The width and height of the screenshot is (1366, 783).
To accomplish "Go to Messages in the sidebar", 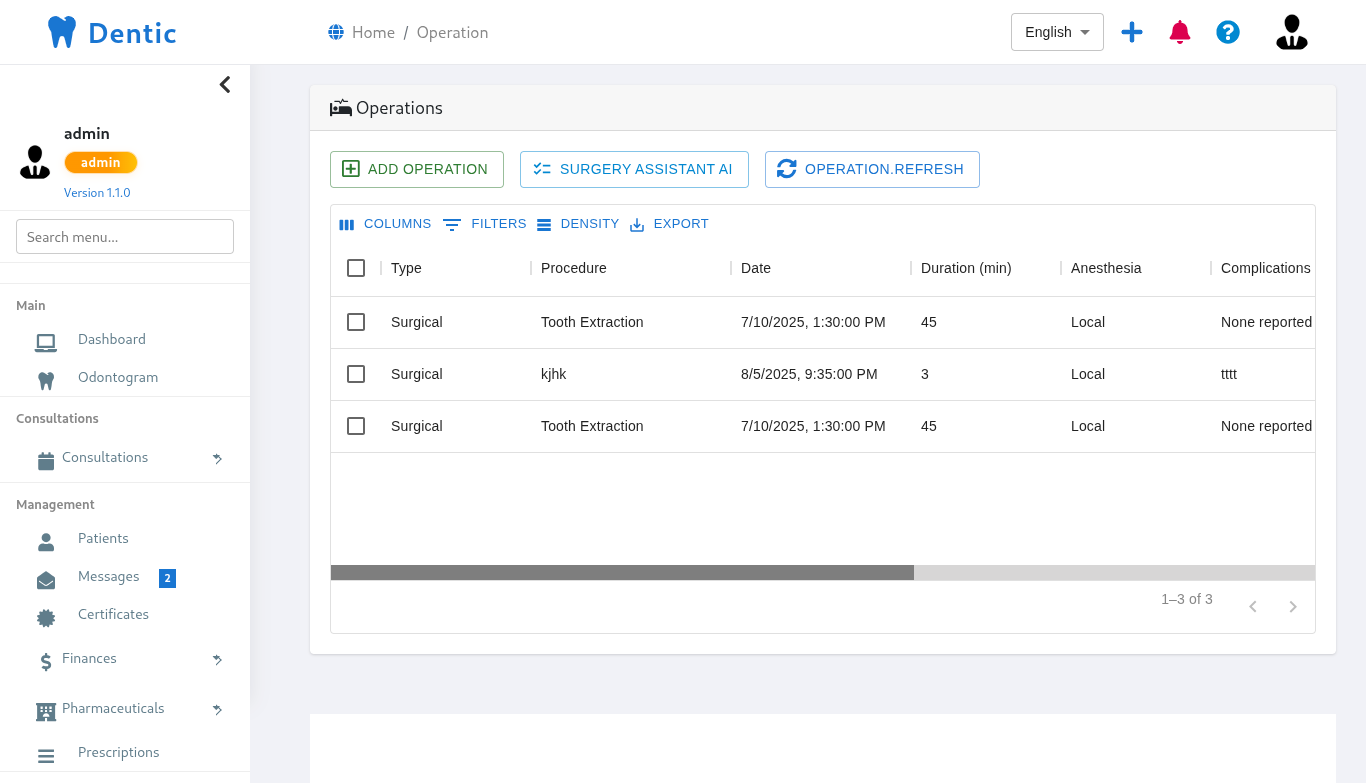I will (108, 577).
